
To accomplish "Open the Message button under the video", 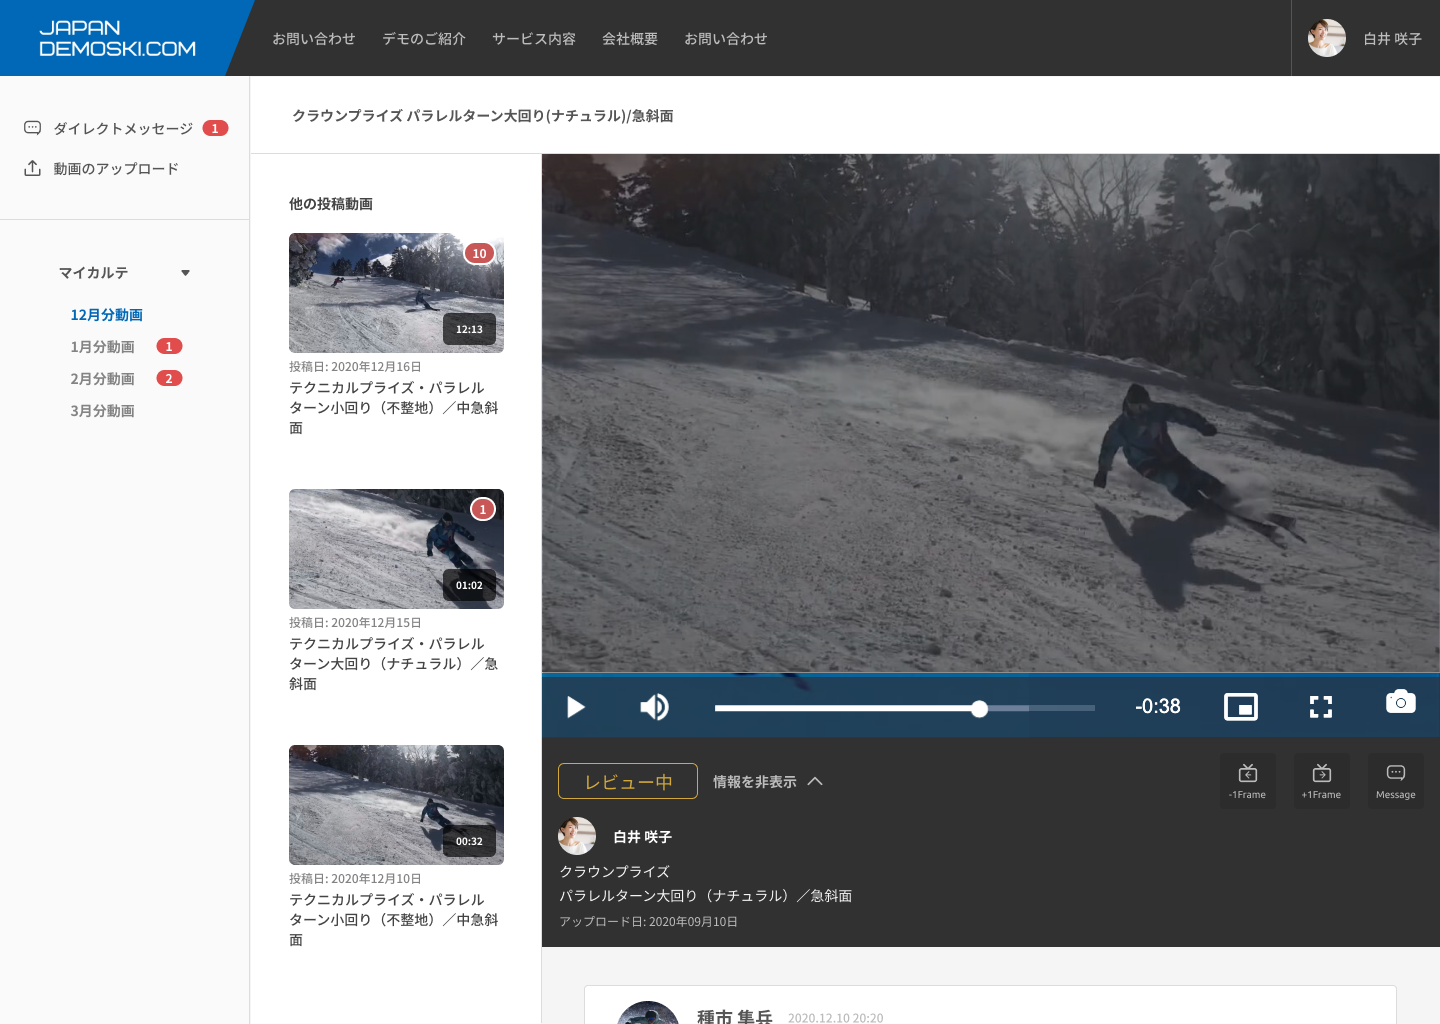I will click(x=1395, y=781).
